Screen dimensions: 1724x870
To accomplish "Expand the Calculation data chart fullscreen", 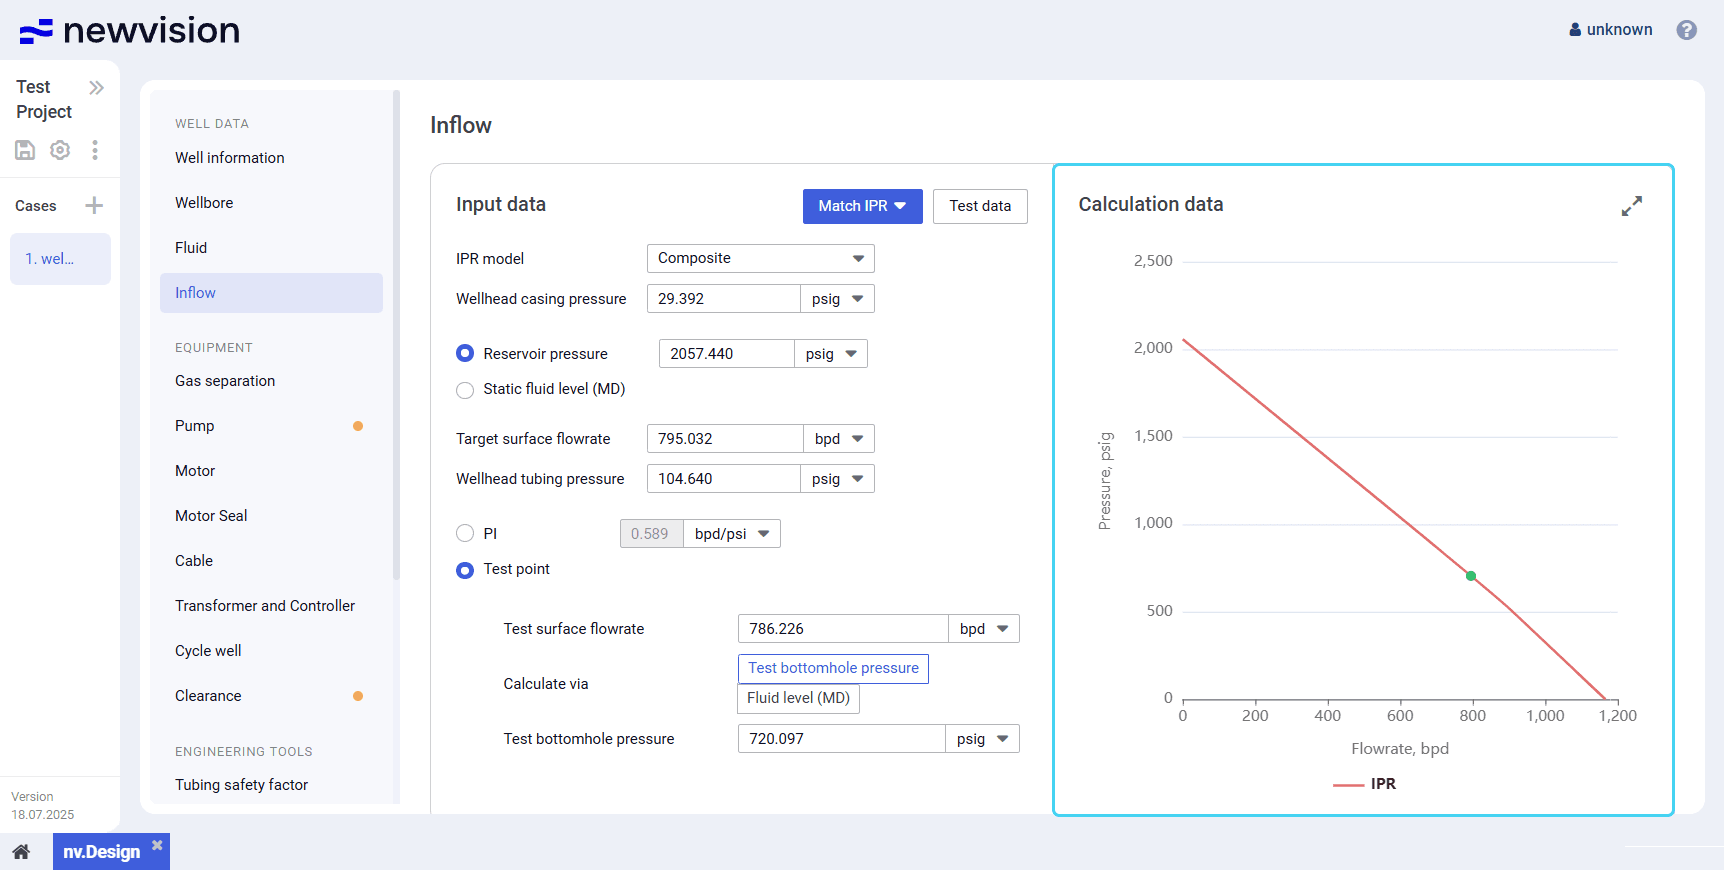I will coord(1631,206).
